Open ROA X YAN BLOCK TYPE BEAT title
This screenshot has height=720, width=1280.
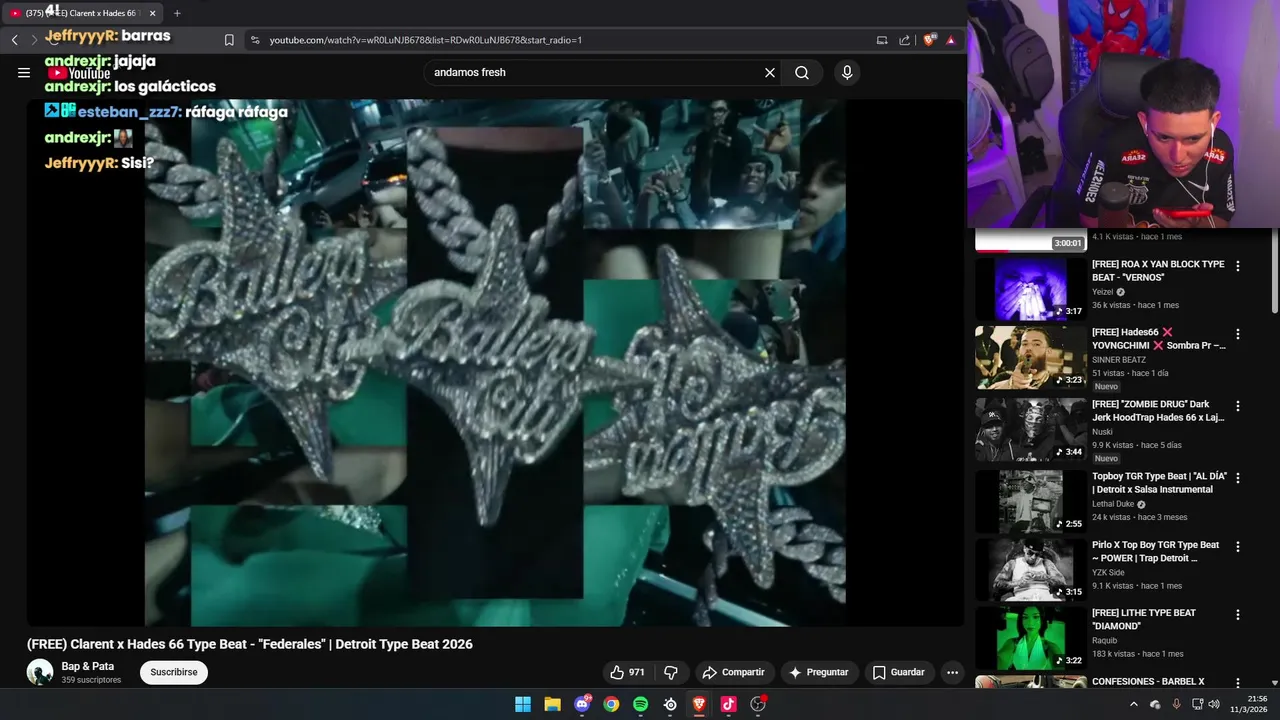tap(1158, 271)
